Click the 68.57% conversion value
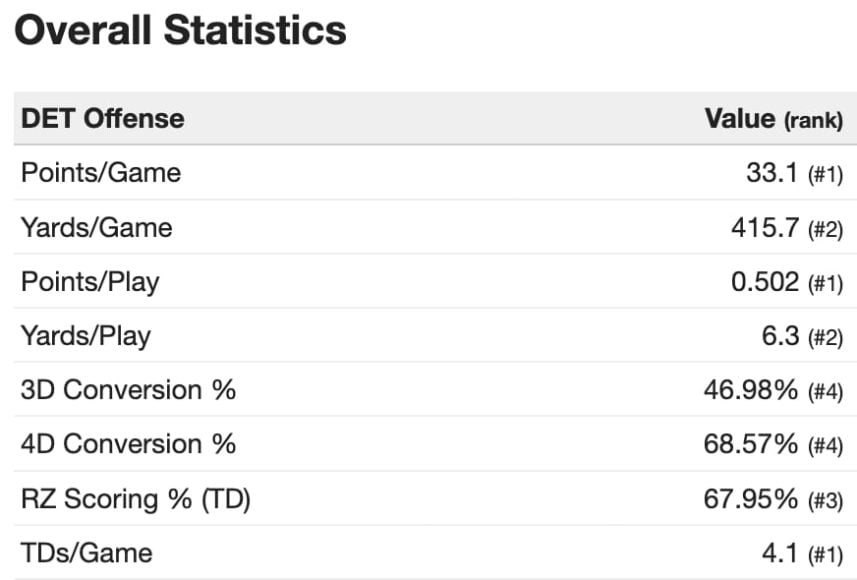 (x=751, y=444)
